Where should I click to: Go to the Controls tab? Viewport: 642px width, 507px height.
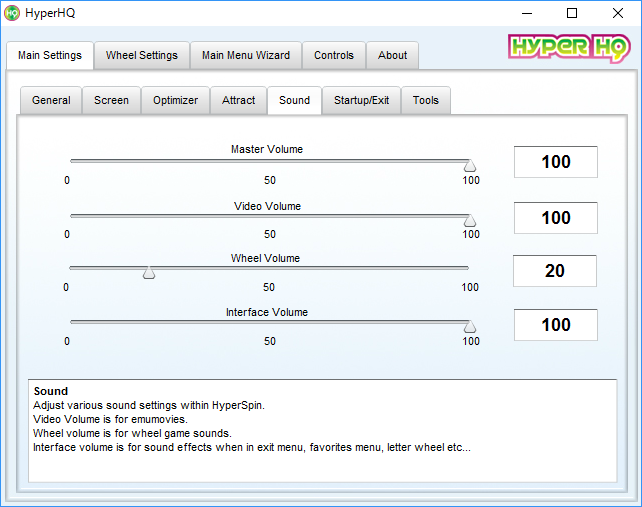click(x=334, y=55)
